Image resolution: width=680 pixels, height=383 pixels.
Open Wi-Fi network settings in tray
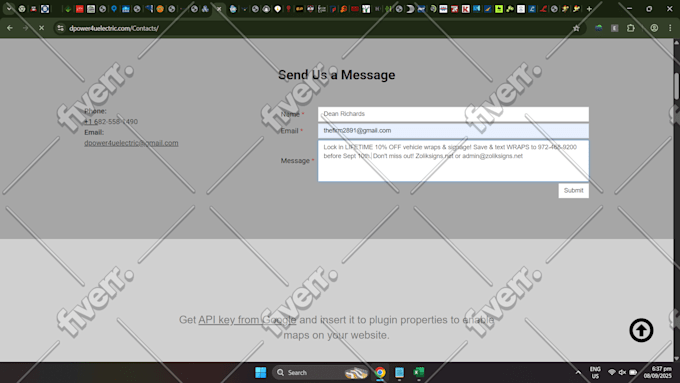611,372
